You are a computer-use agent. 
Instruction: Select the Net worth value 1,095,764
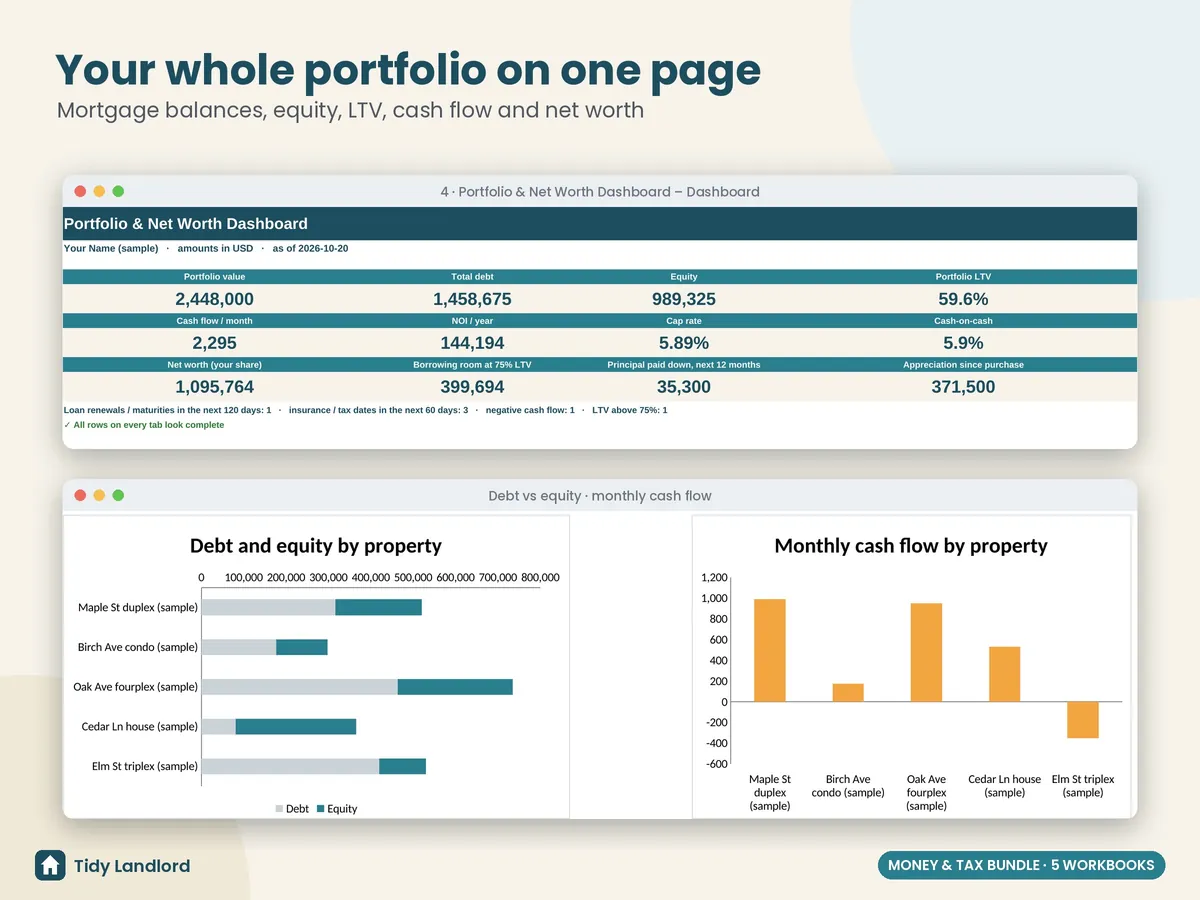point(214,387)
